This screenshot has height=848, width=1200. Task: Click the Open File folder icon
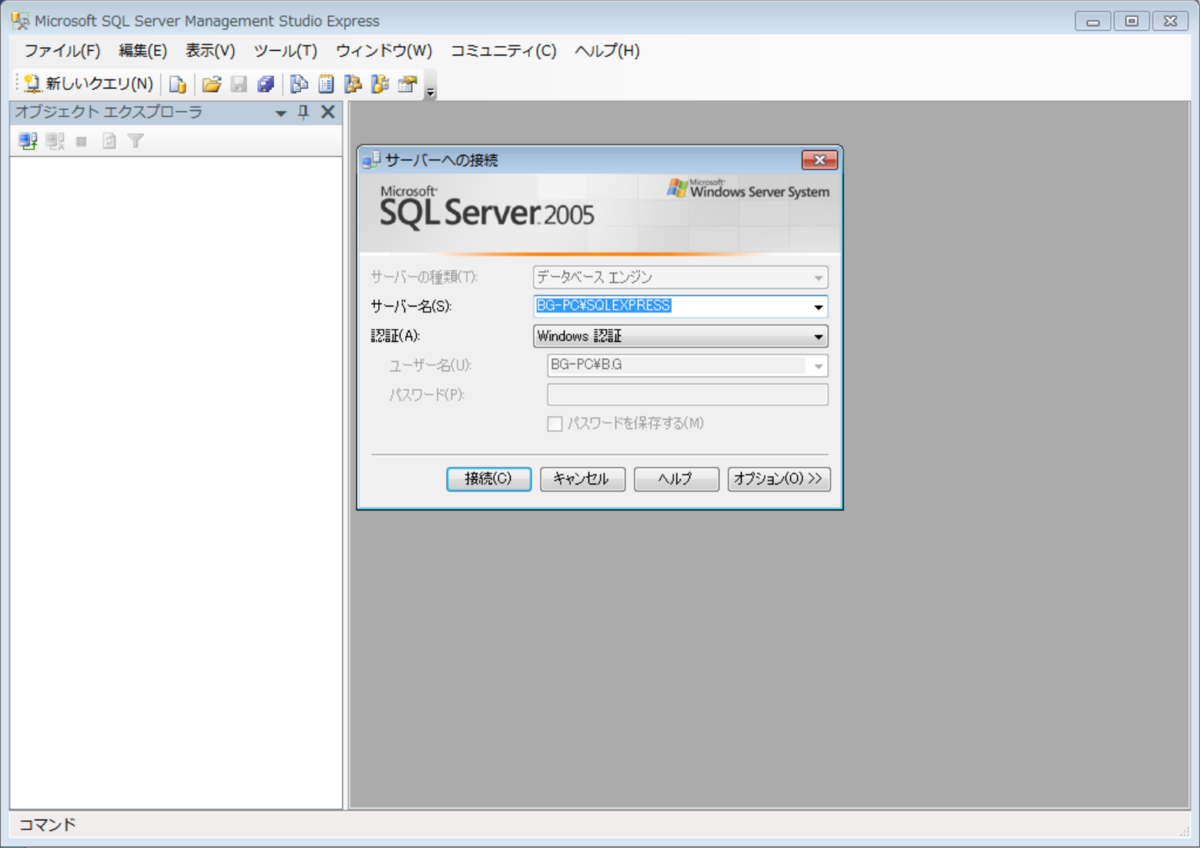coord(211,84)
